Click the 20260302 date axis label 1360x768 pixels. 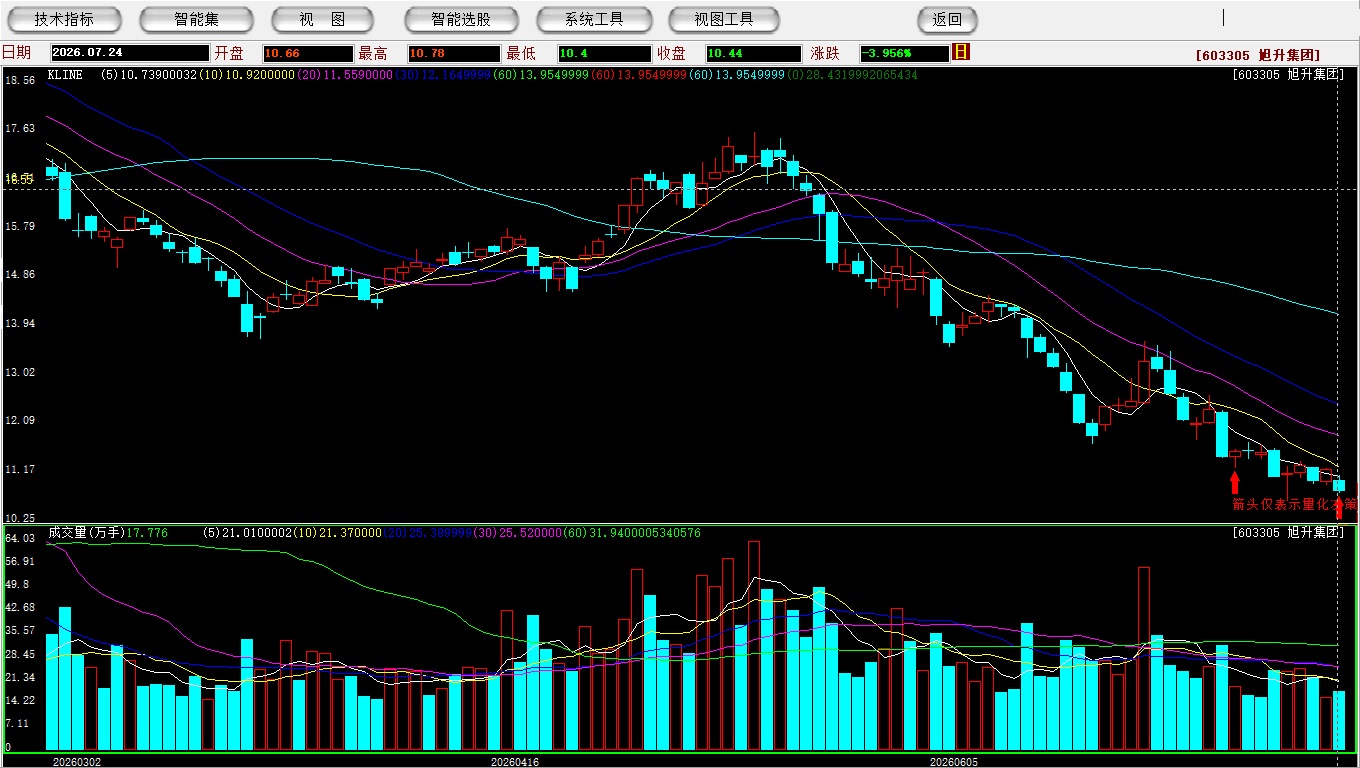tap(77, 761)
